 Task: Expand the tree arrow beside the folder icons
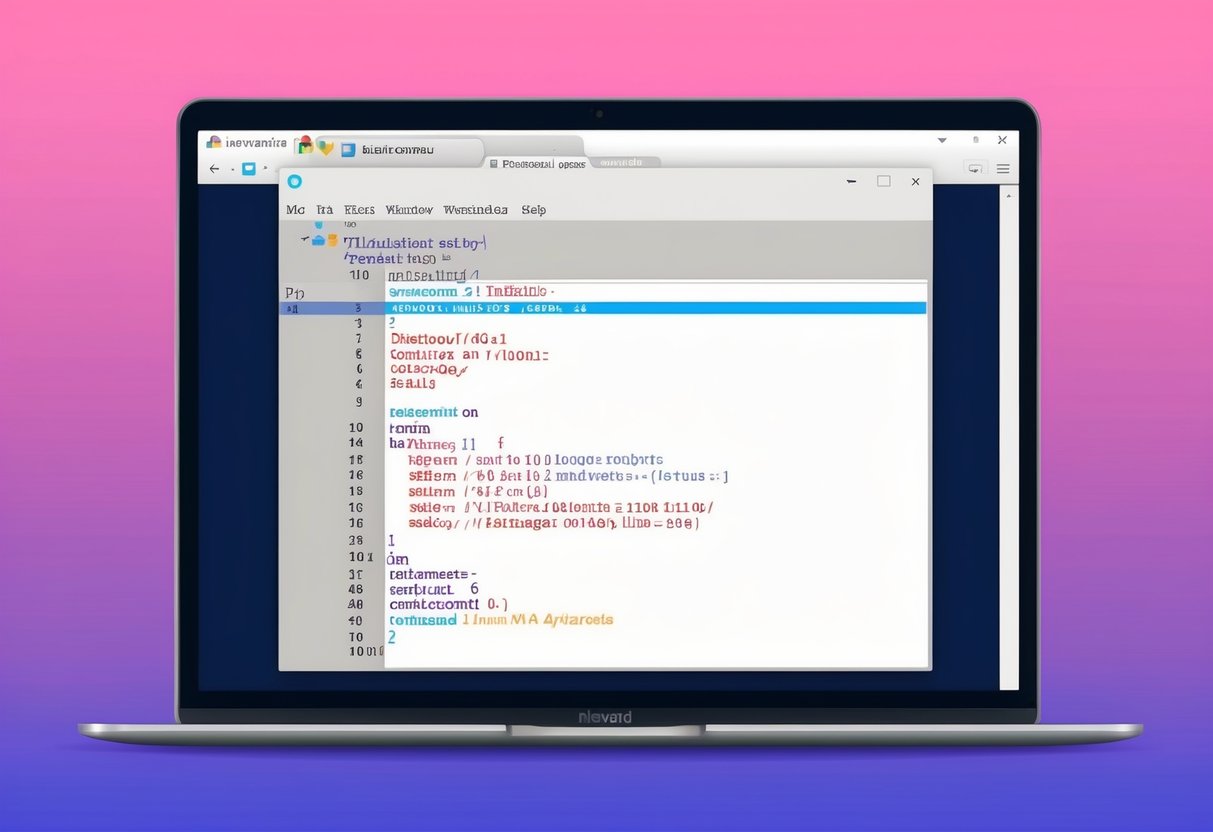(305, 240)
